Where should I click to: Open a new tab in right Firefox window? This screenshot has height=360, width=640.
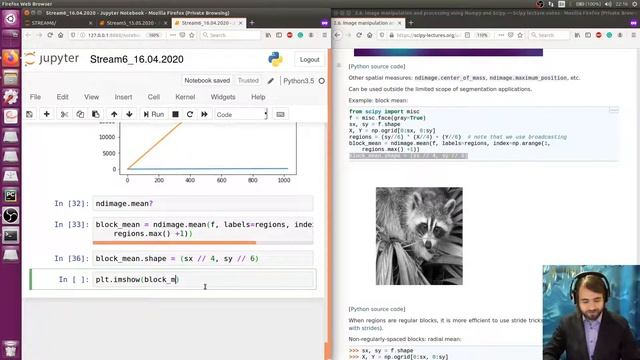click(411, 23)
